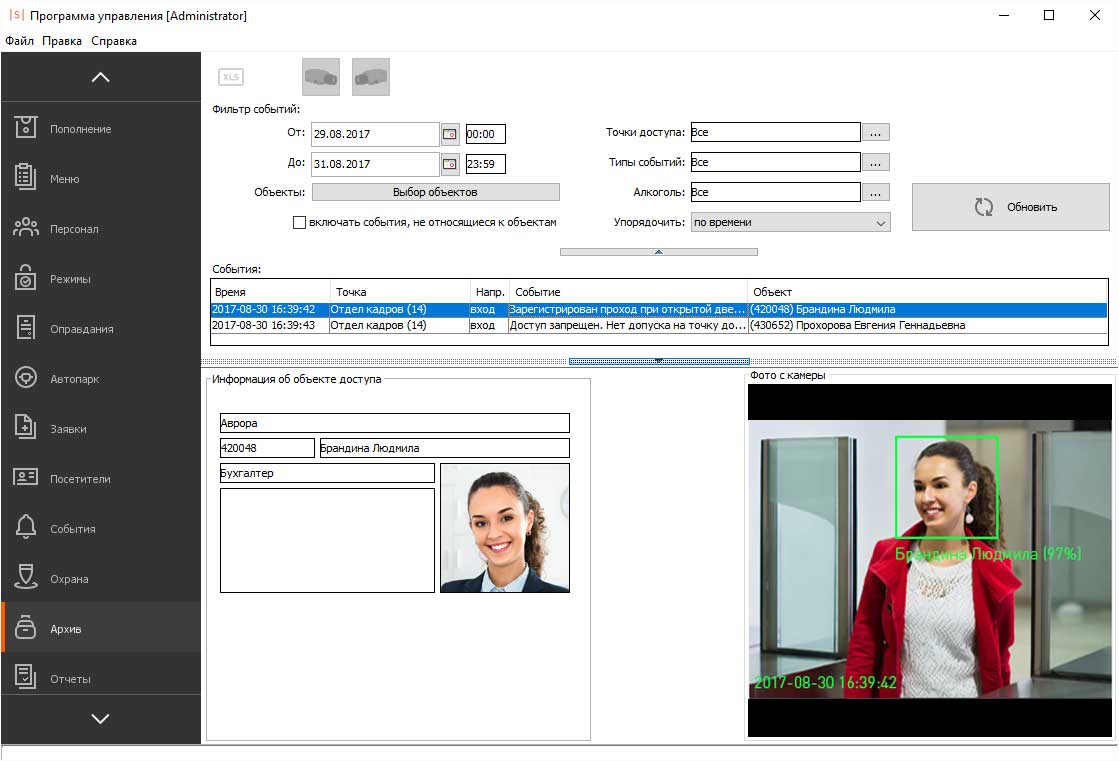Screen dimensions: 1119x761
Task: Click the second camera icon in toolbar
Action: 371,77
